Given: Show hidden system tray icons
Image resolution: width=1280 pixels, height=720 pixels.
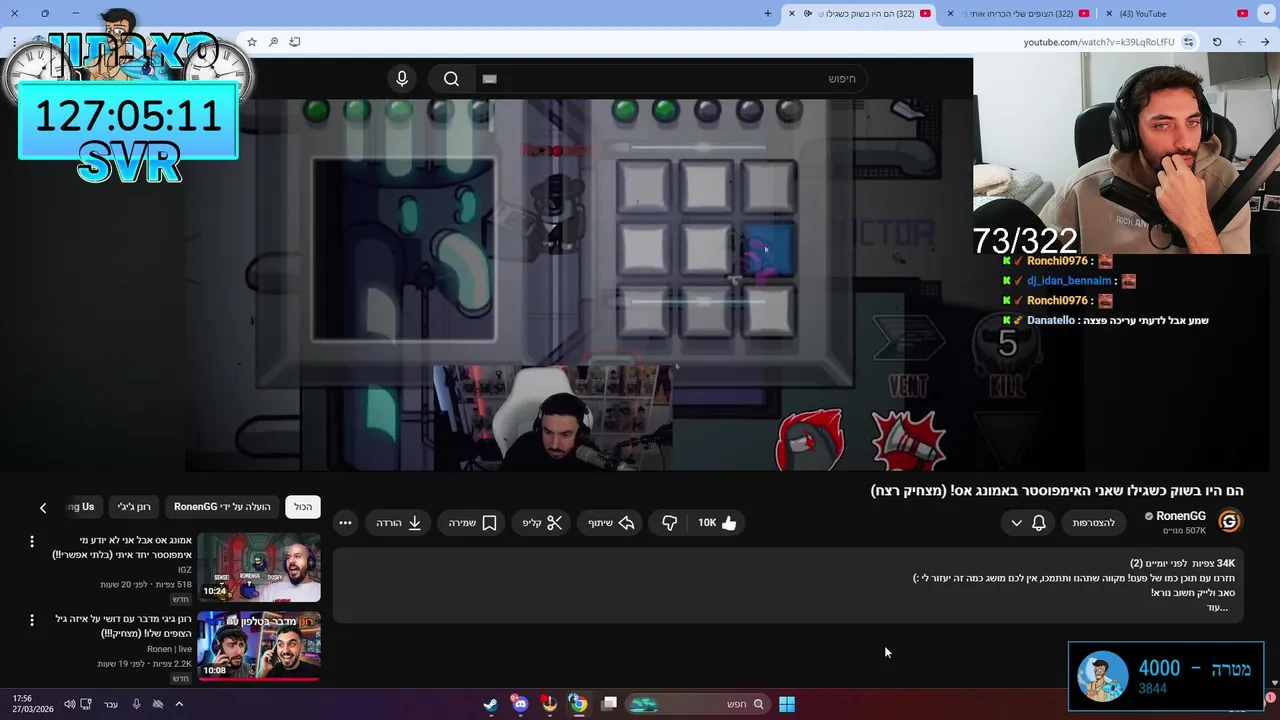Looking at the screenshot, I should point(179,704).
